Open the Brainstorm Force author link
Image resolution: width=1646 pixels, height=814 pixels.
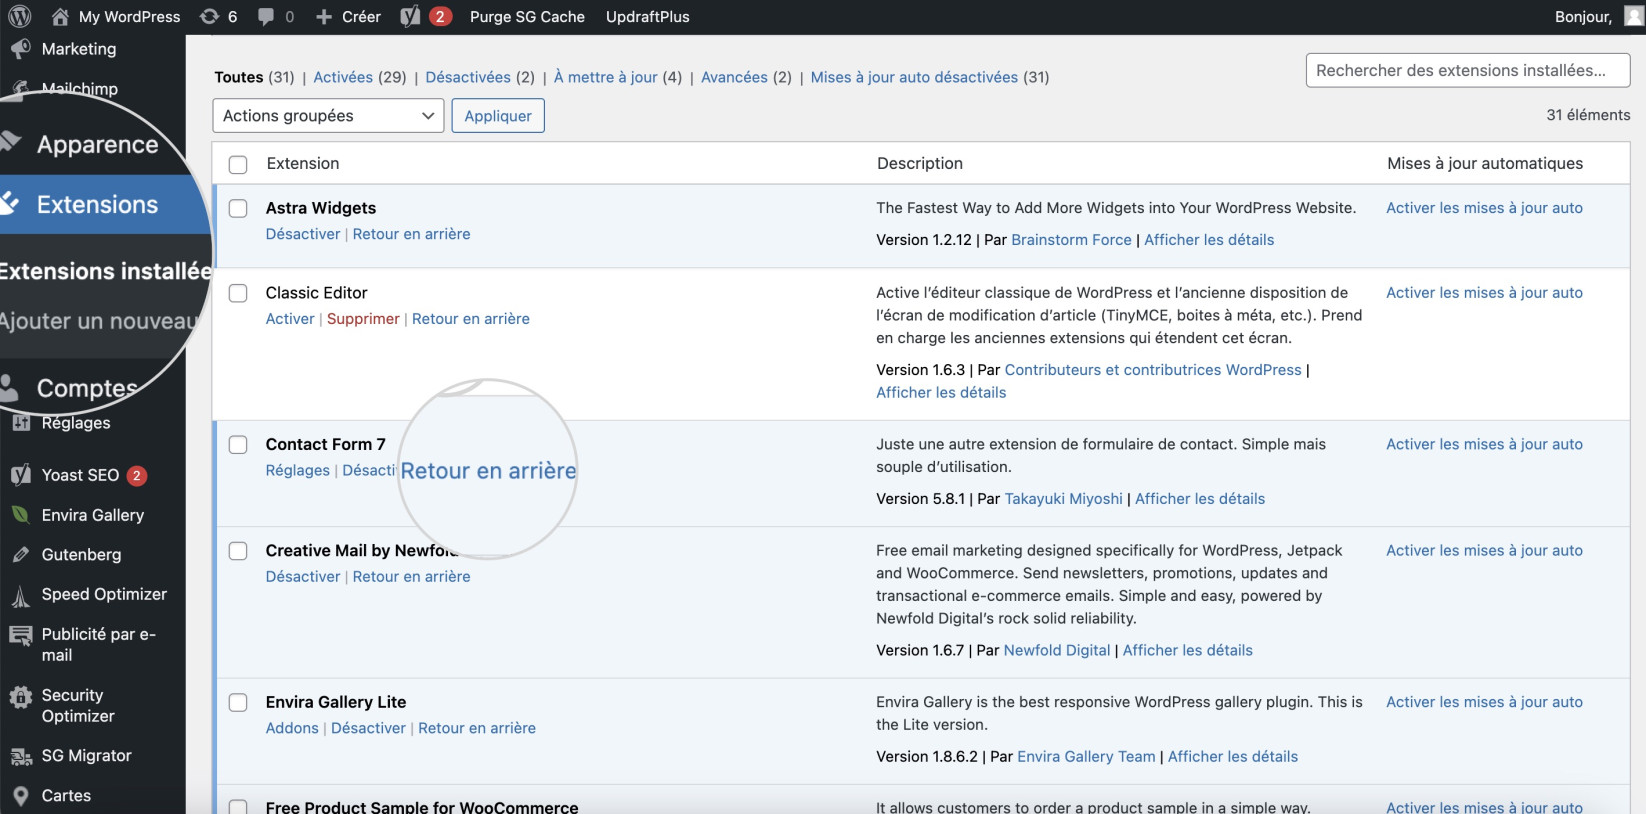point(1071,240)
